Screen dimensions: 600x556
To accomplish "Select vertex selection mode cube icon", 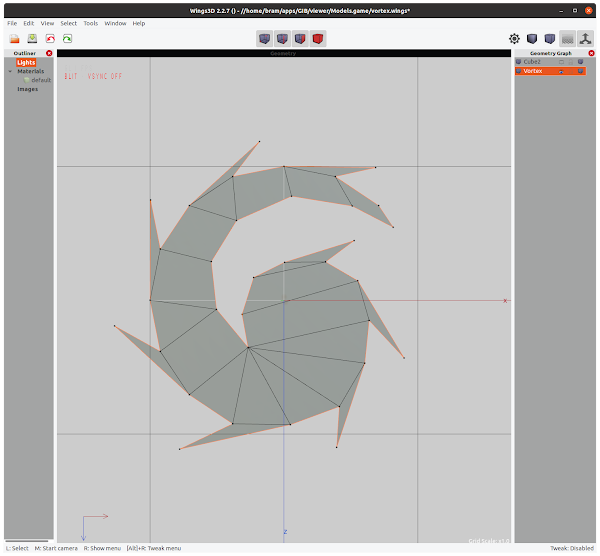I will pos(264,39).
